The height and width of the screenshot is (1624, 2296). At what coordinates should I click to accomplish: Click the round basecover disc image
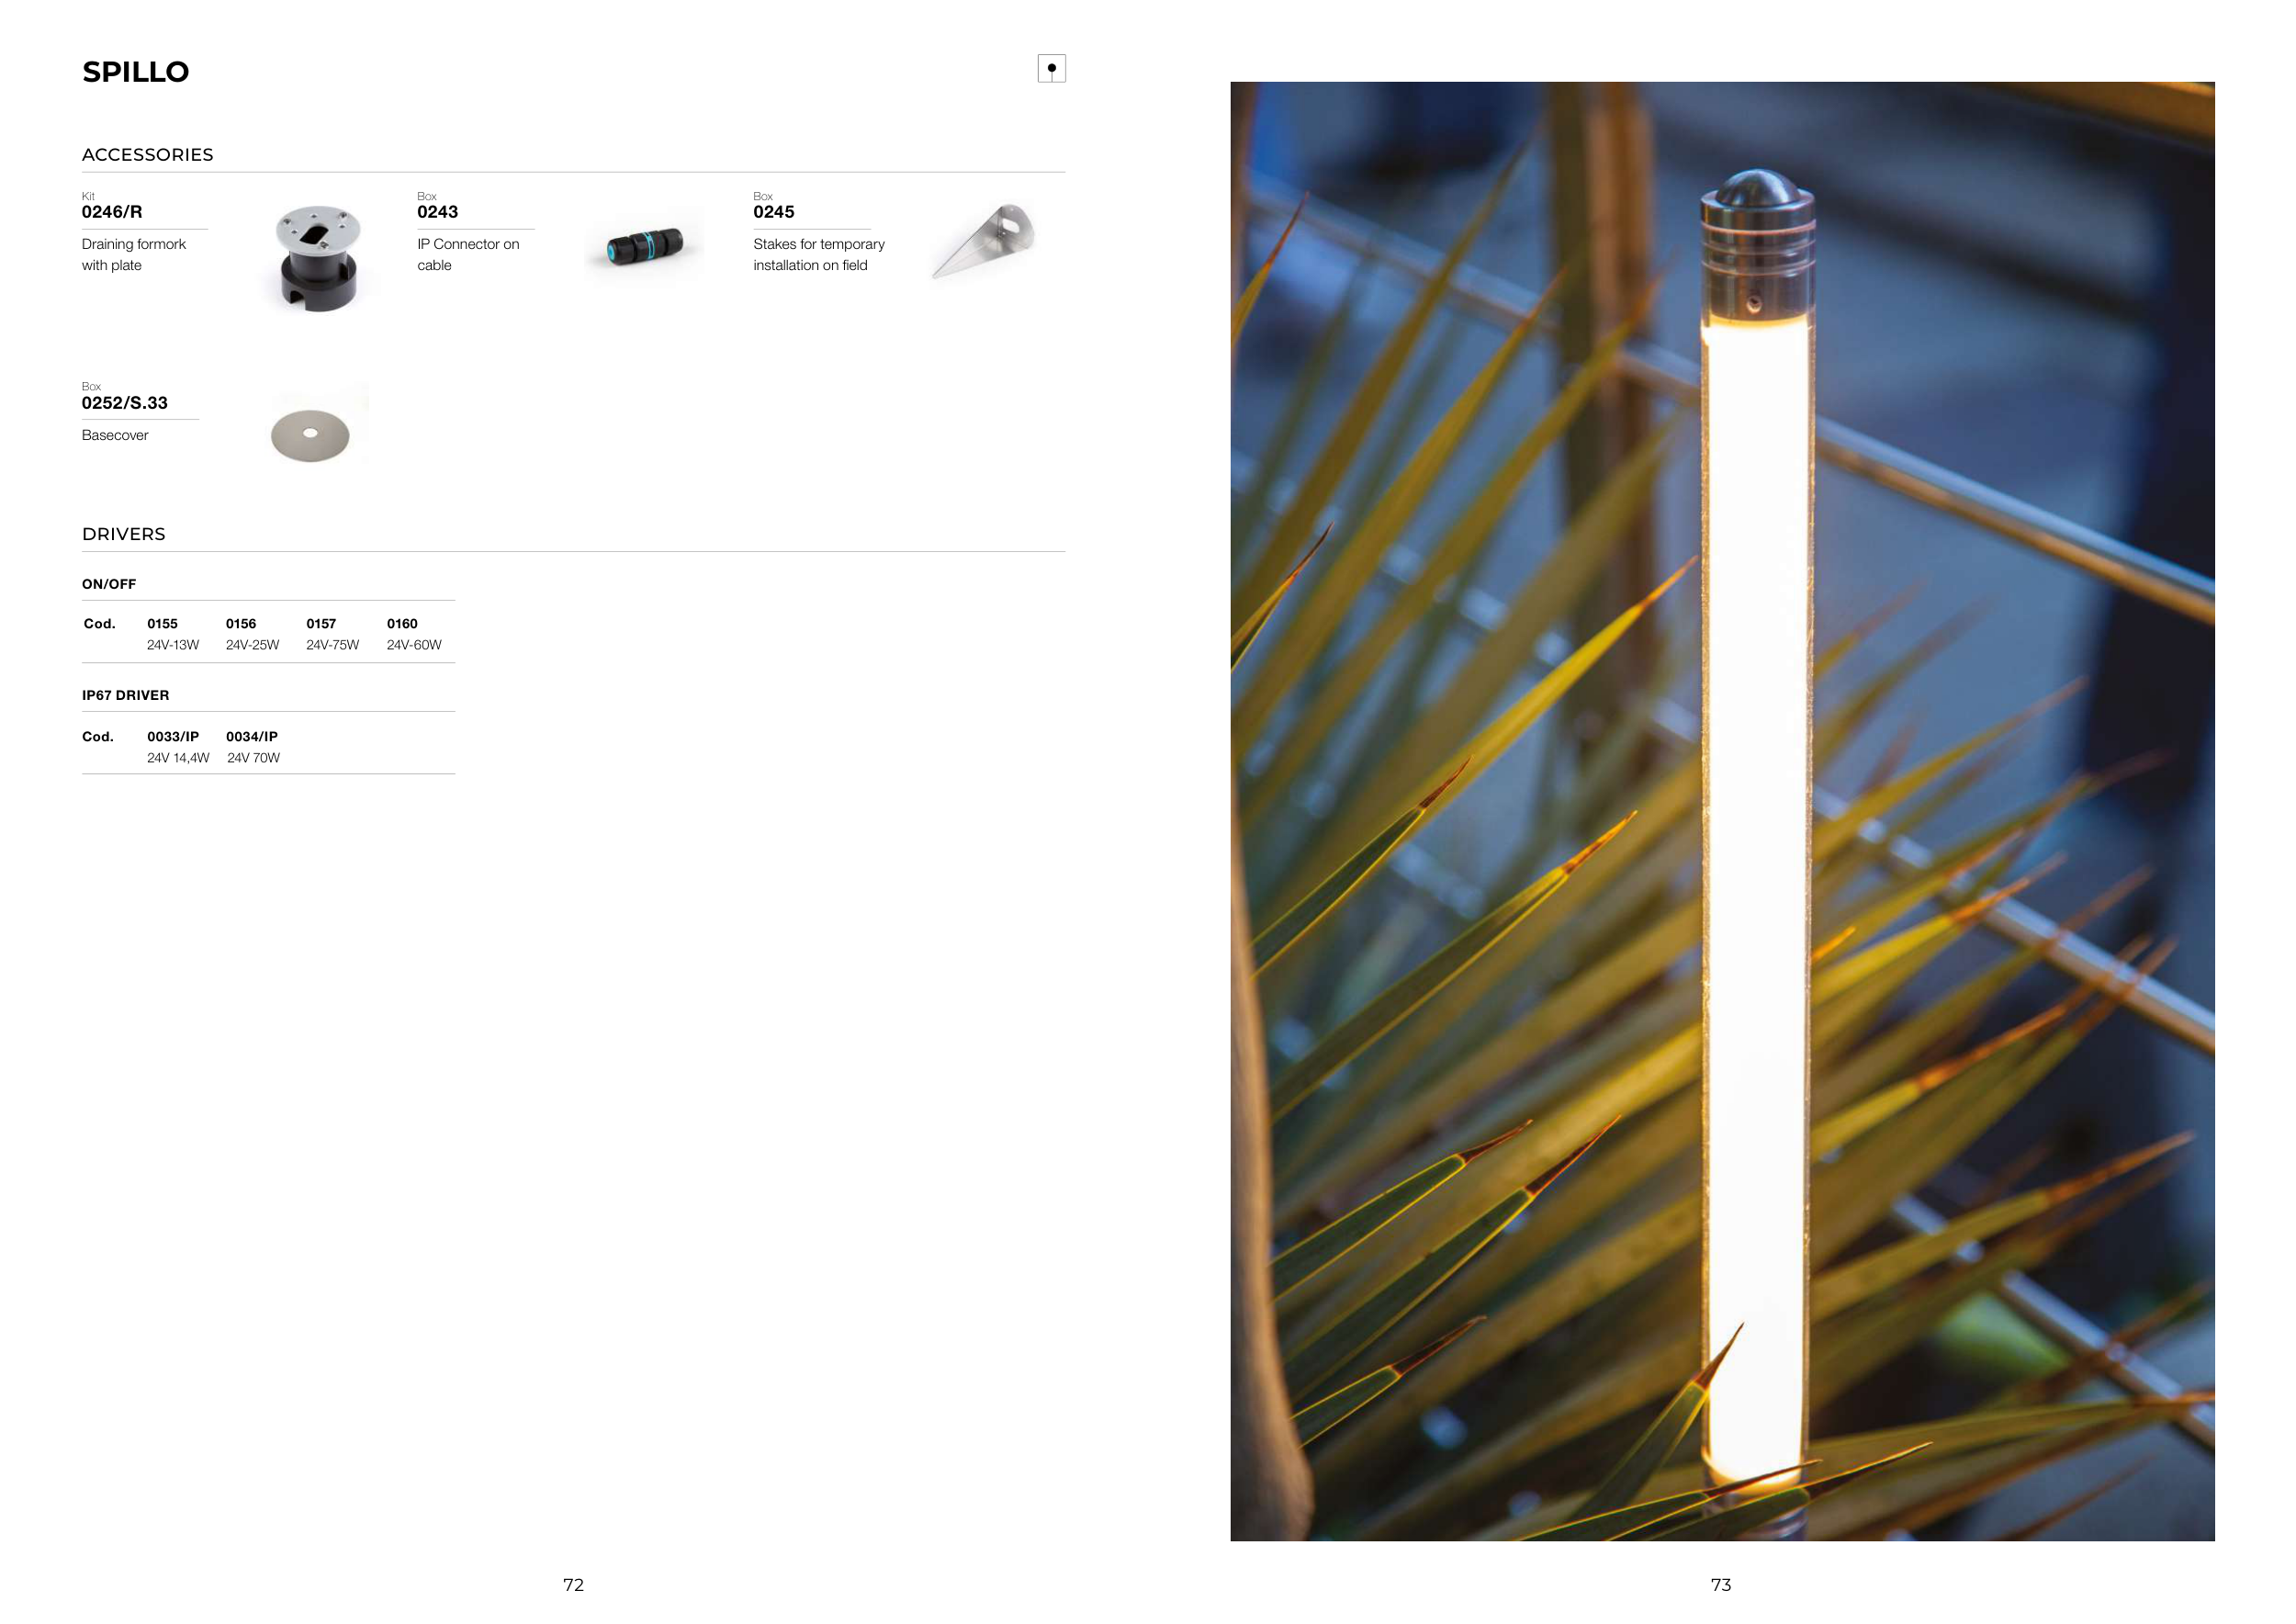(x=310, y=435)
